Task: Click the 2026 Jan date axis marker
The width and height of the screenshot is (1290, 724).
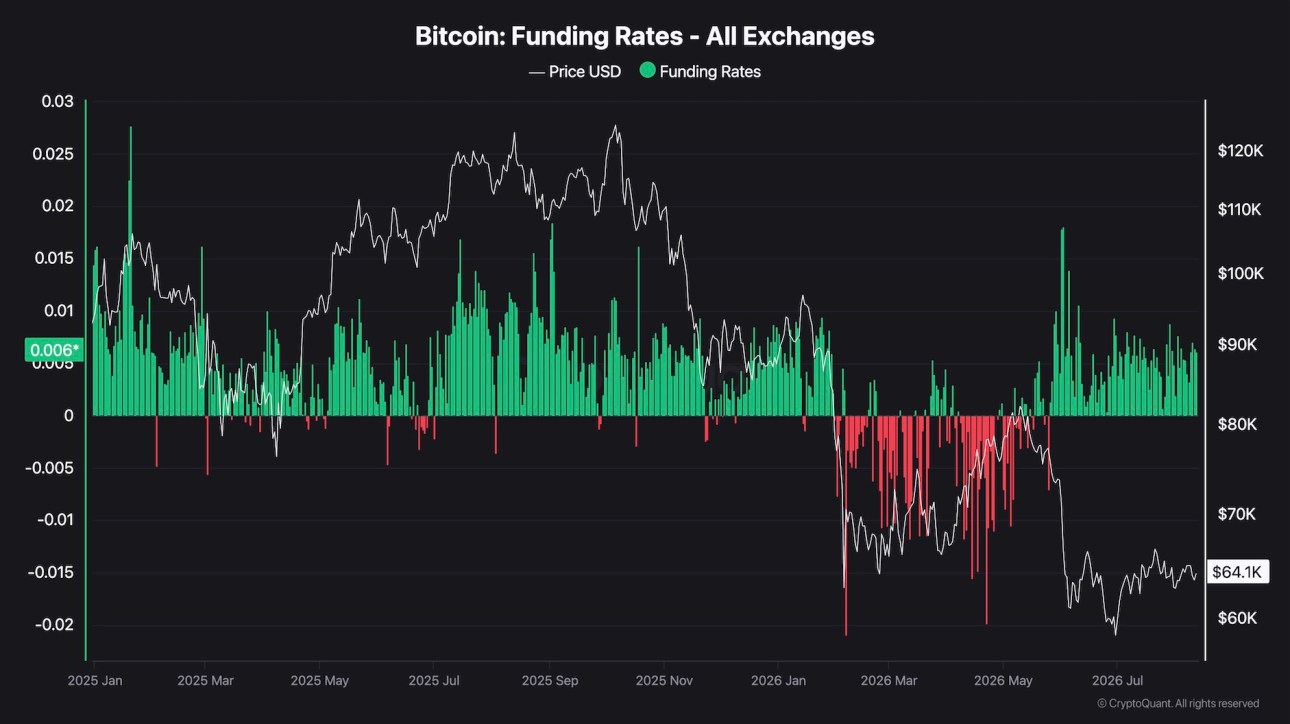Action: pos(778,680)
